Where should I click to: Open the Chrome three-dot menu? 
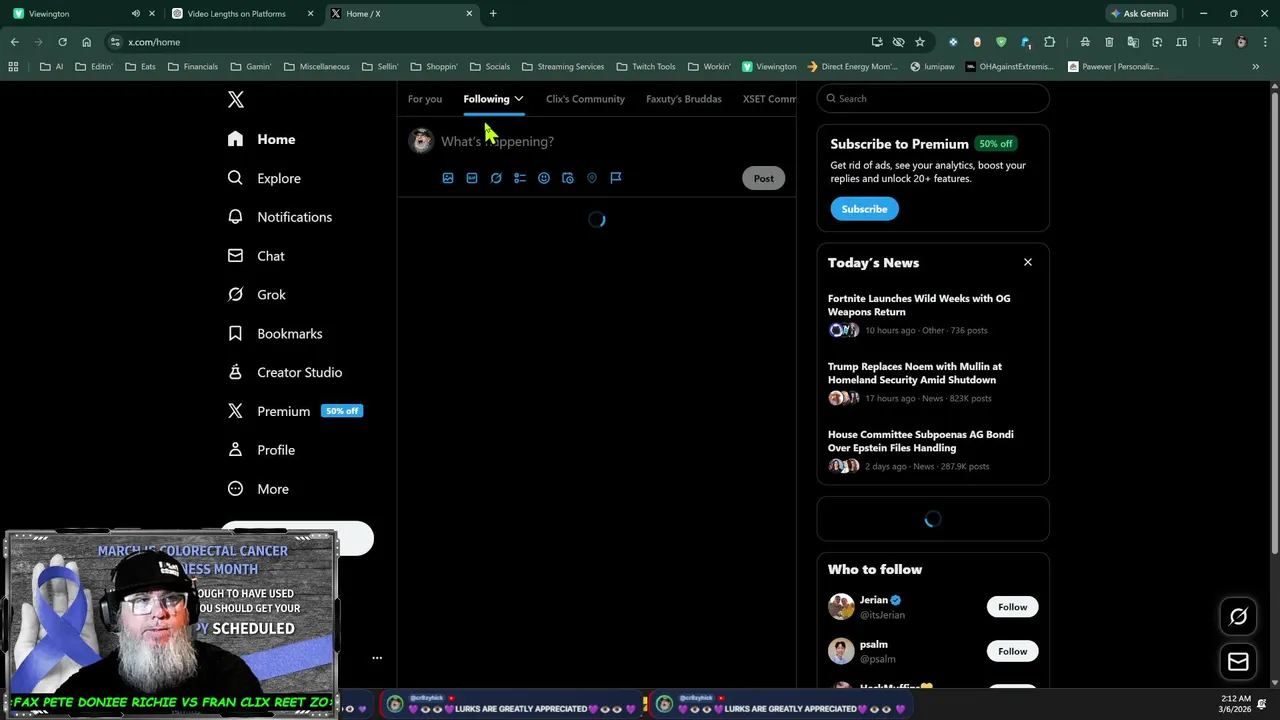tap(1265, 42)
